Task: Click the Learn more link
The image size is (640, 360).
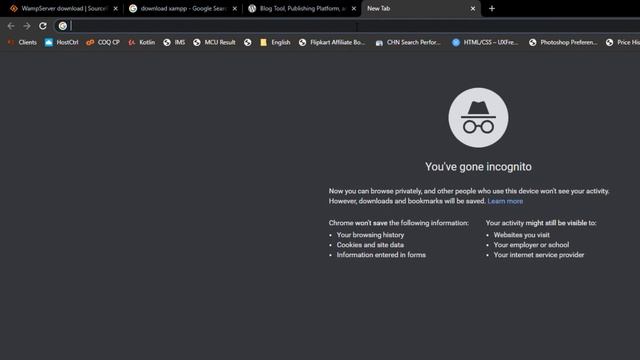Action: (505, 201)
